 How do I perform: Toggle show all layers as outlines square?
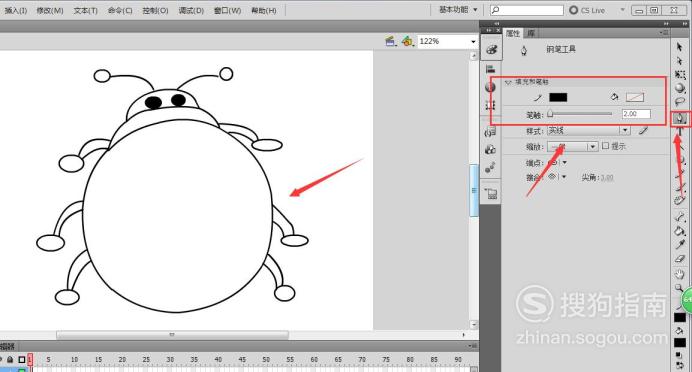[22, 360]
